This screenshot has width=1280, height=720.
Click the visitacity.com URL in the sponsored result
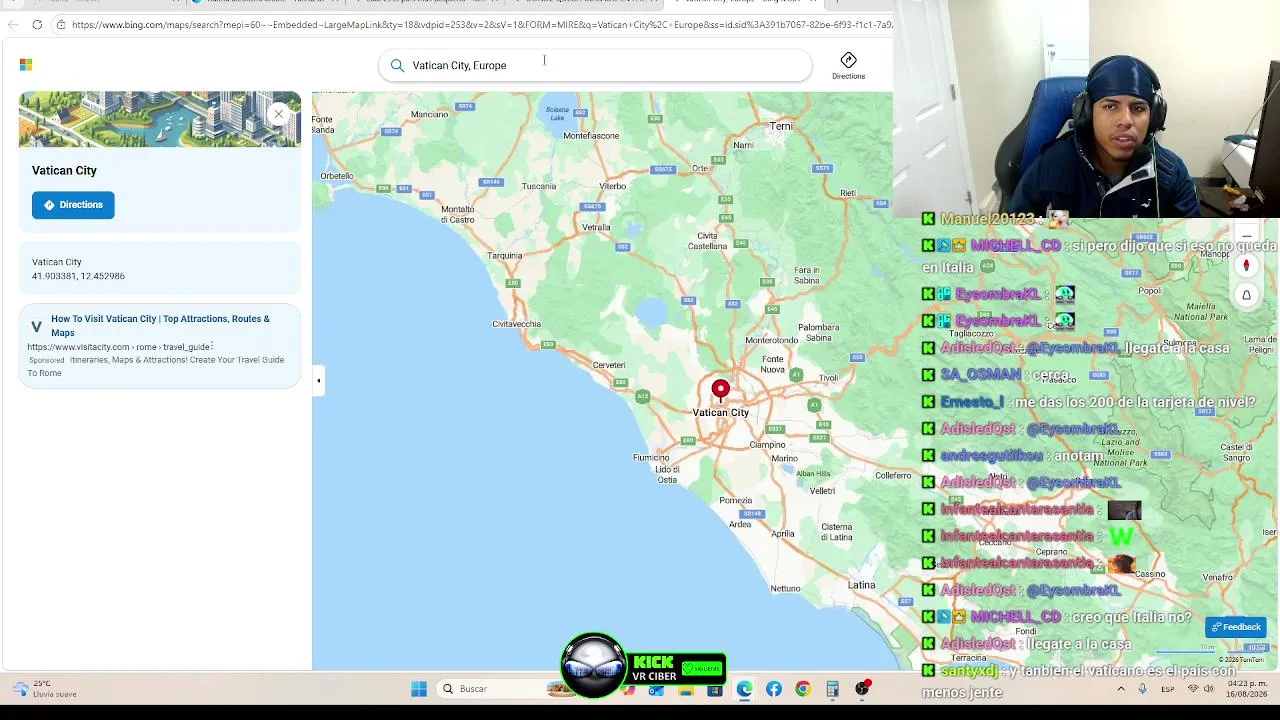pos(118,347)
